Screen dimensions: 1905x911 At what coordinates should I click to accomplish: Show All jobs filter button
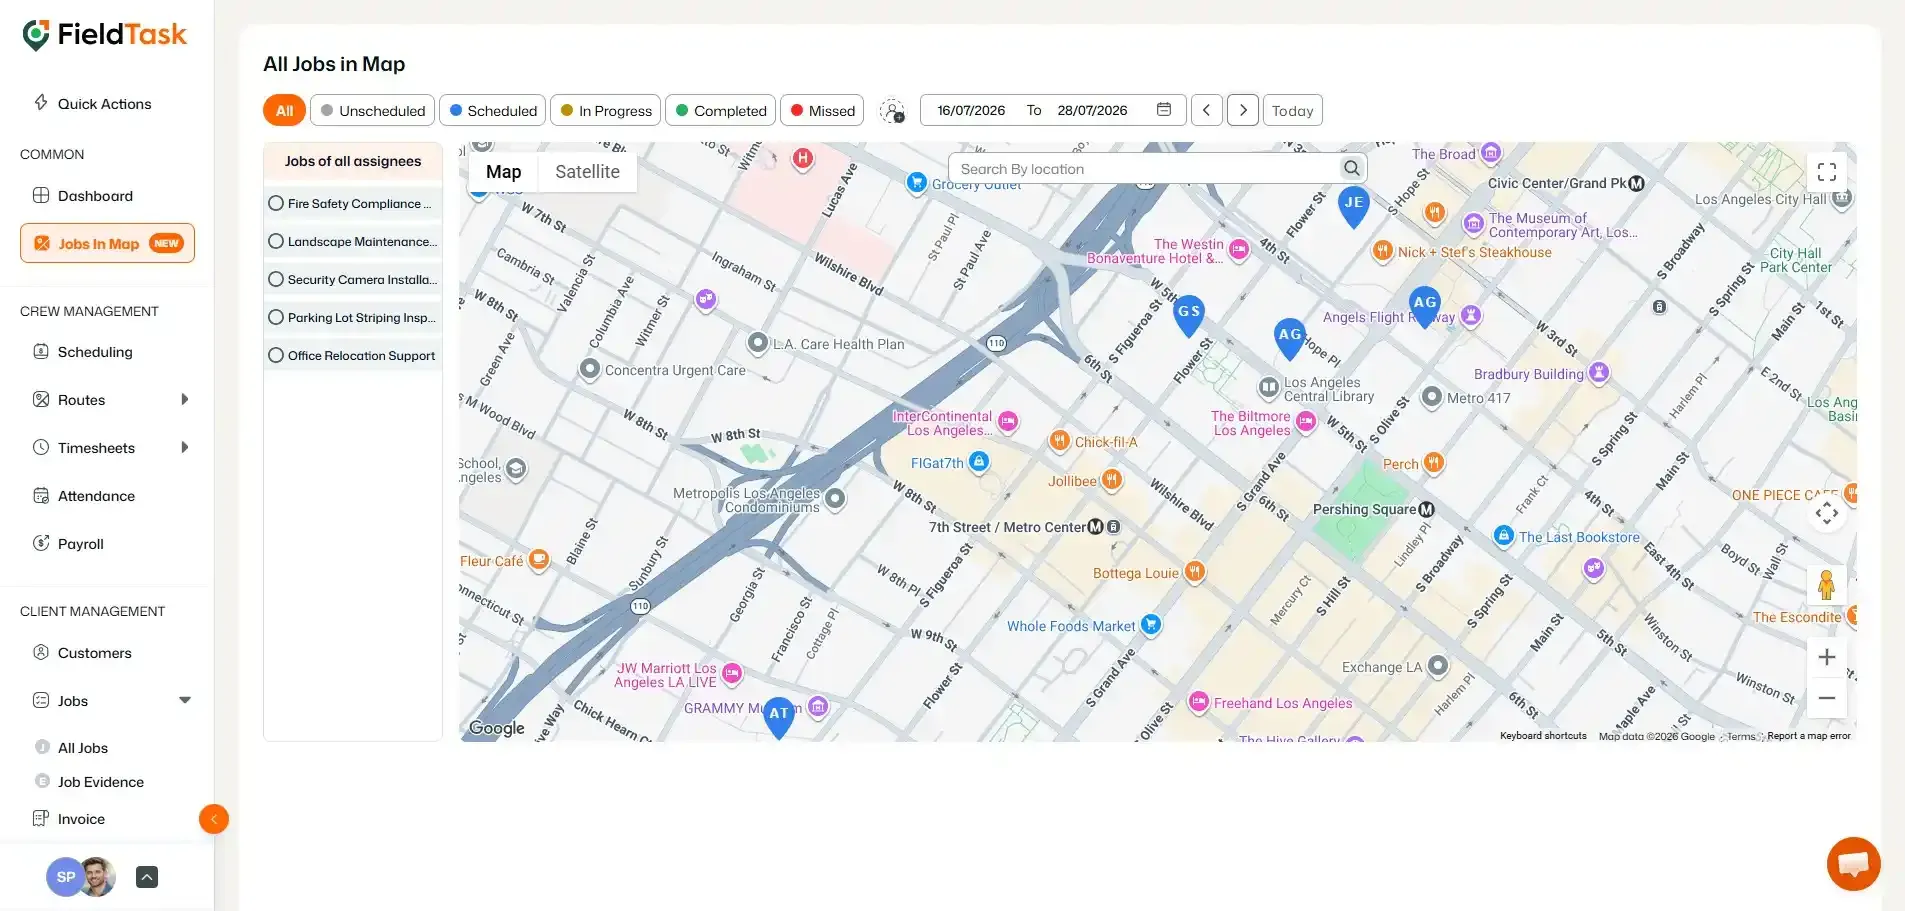coord(284,110)
